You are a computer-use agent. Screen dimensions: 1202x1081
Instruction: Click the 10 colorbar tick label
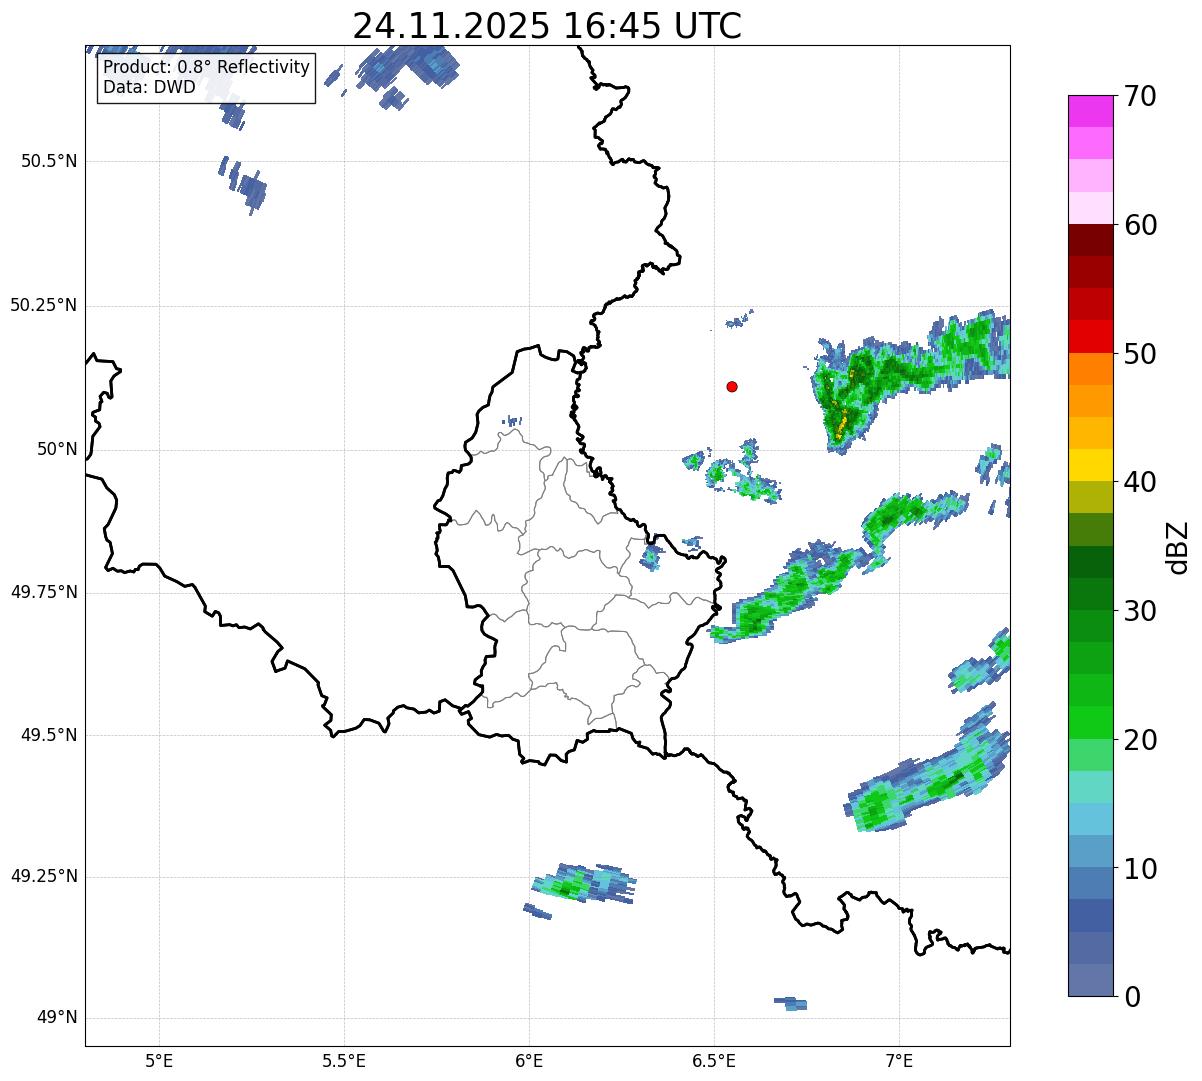pos(1141,869)
